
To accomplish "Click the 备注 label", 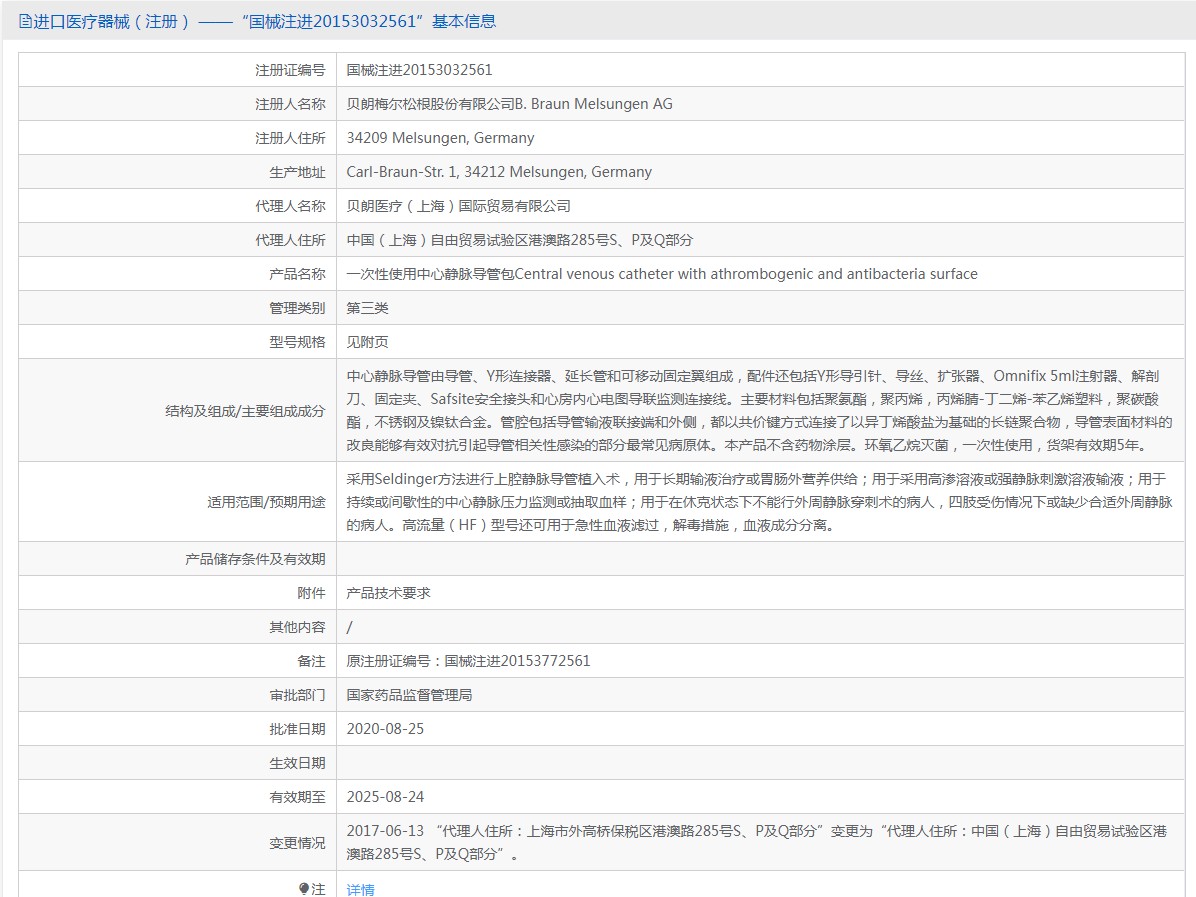I will click(x=311, y=661).
